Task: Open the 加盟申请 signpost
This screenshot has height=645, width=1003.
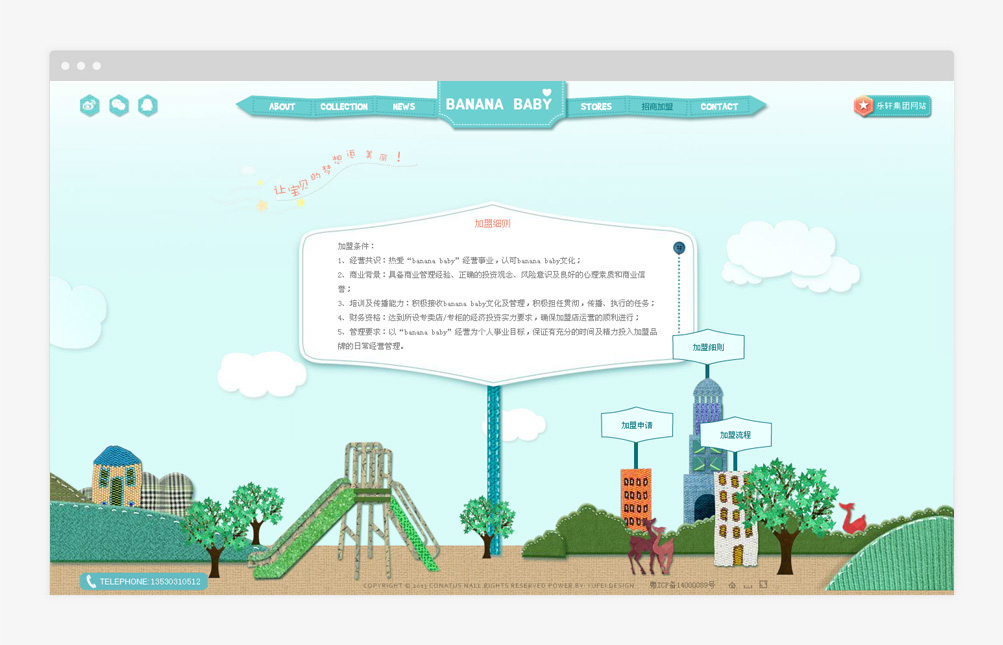Action: (x=636, y=425)
